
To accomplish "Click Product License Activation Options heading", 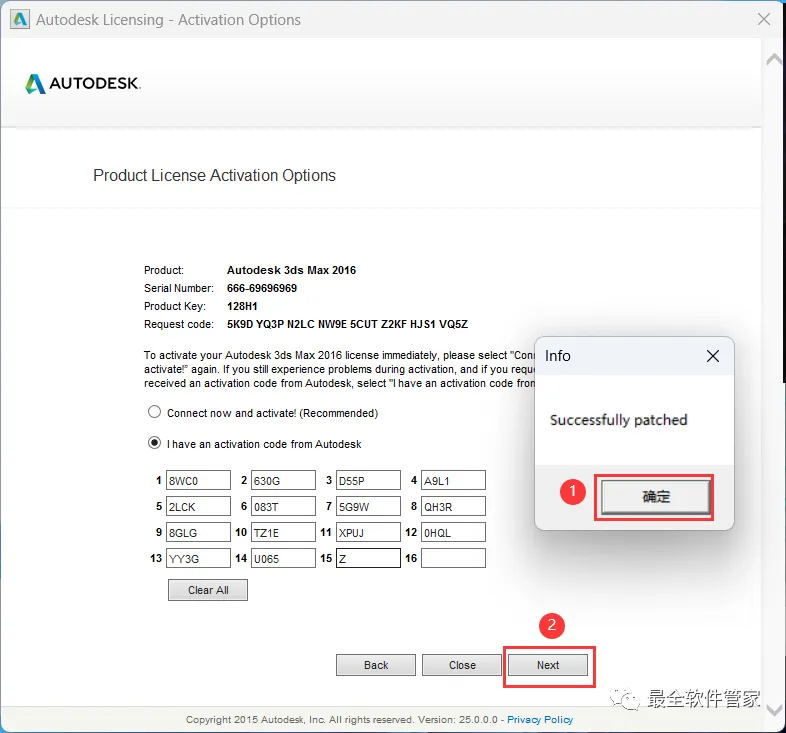I will [215, 175].
